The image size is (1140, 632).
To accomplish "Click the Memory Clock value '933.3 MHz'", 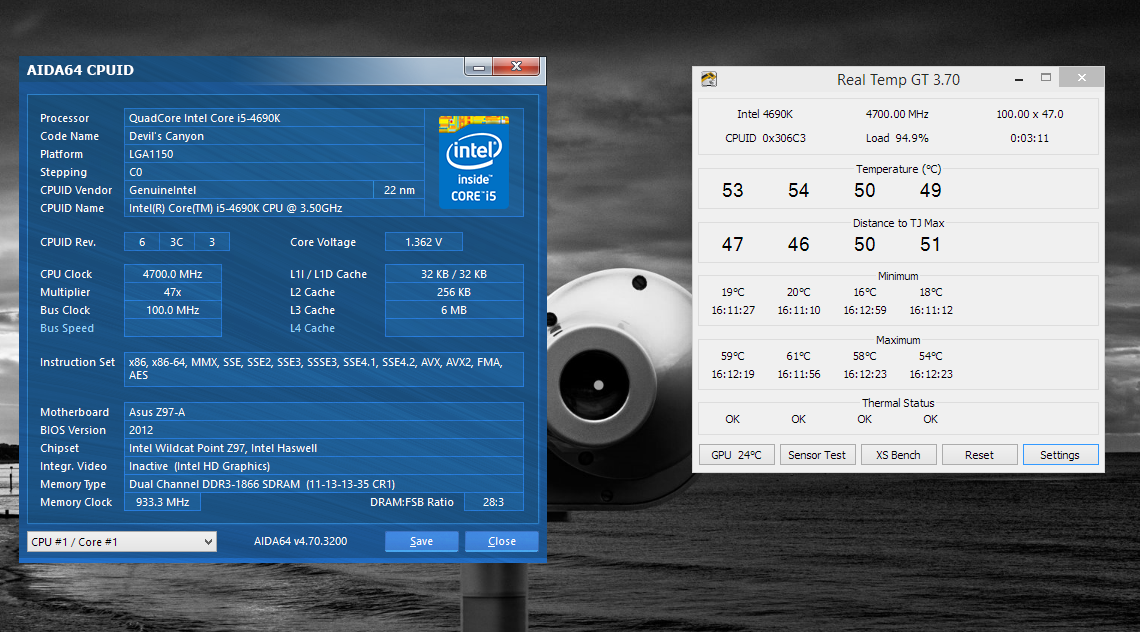I will (162, 502).
